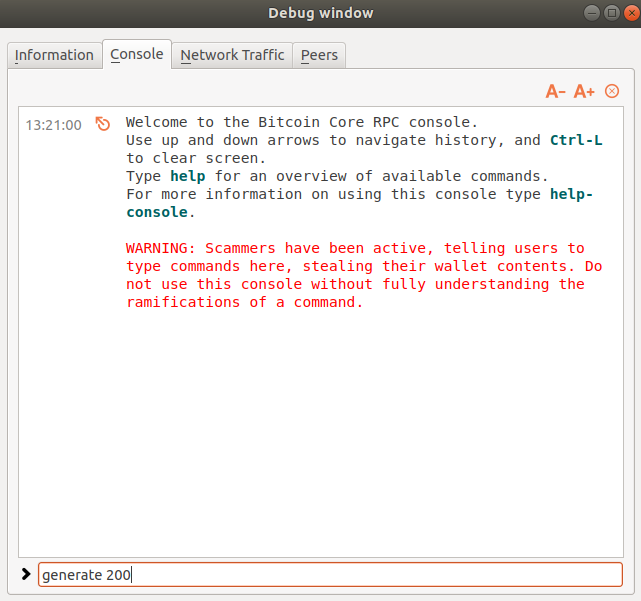The image size is (641, 601).
Task: Click the "Debug window" title bar
Action: point(320,13)
